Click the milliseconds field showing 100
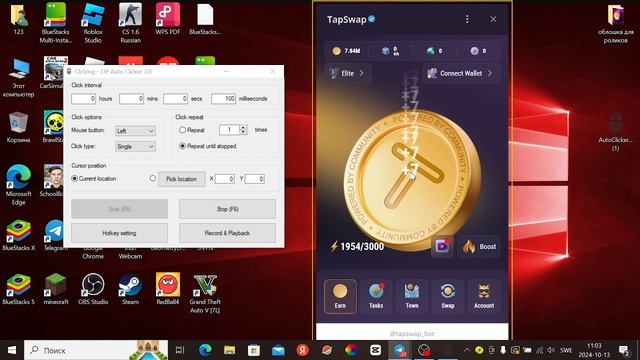 (224, 99)
